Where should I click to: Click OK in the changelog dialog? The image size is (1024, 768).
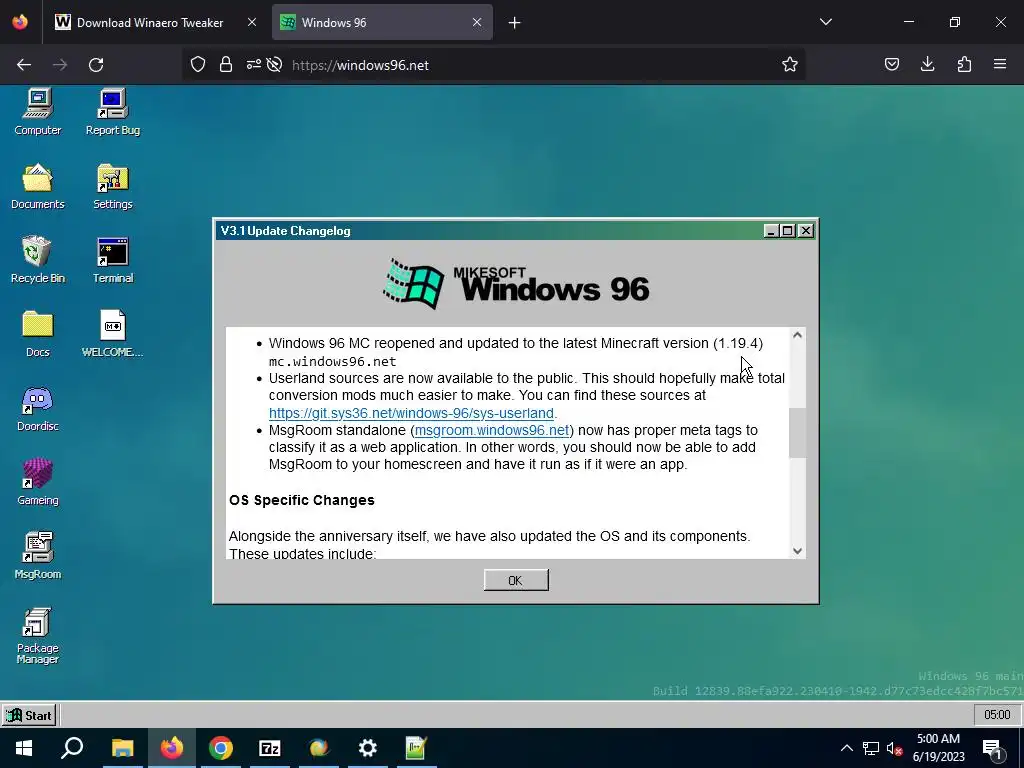coord(516,580)
